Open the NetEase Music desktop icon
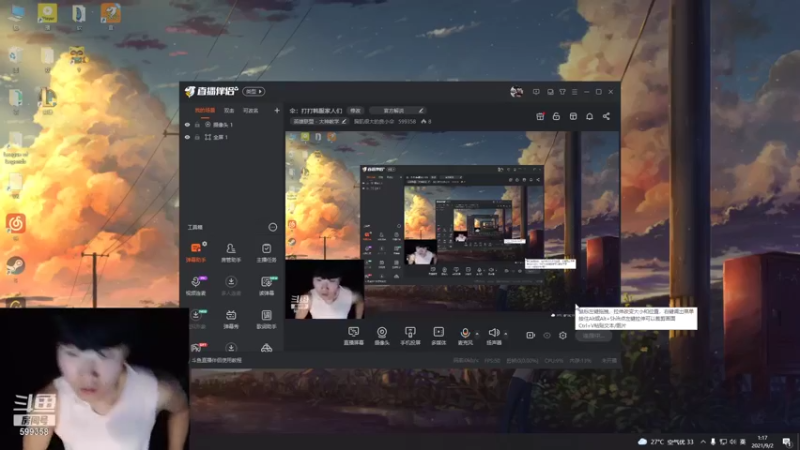 pos(16,223)
